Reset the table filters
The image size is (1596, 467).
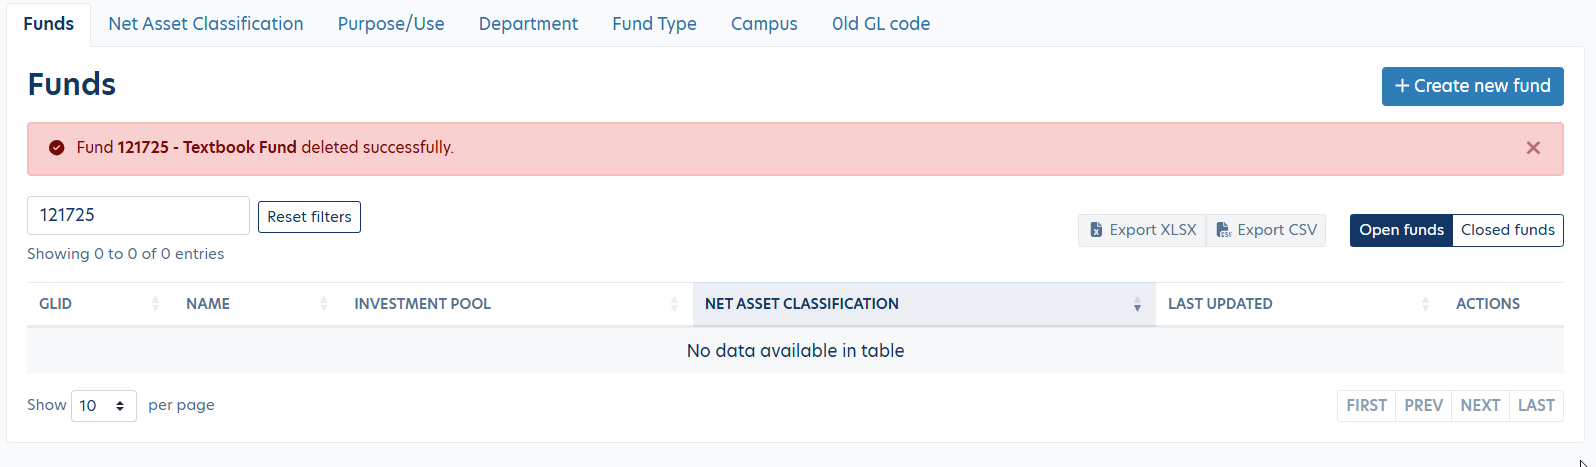pyautogui.click(x=309, y=217)
